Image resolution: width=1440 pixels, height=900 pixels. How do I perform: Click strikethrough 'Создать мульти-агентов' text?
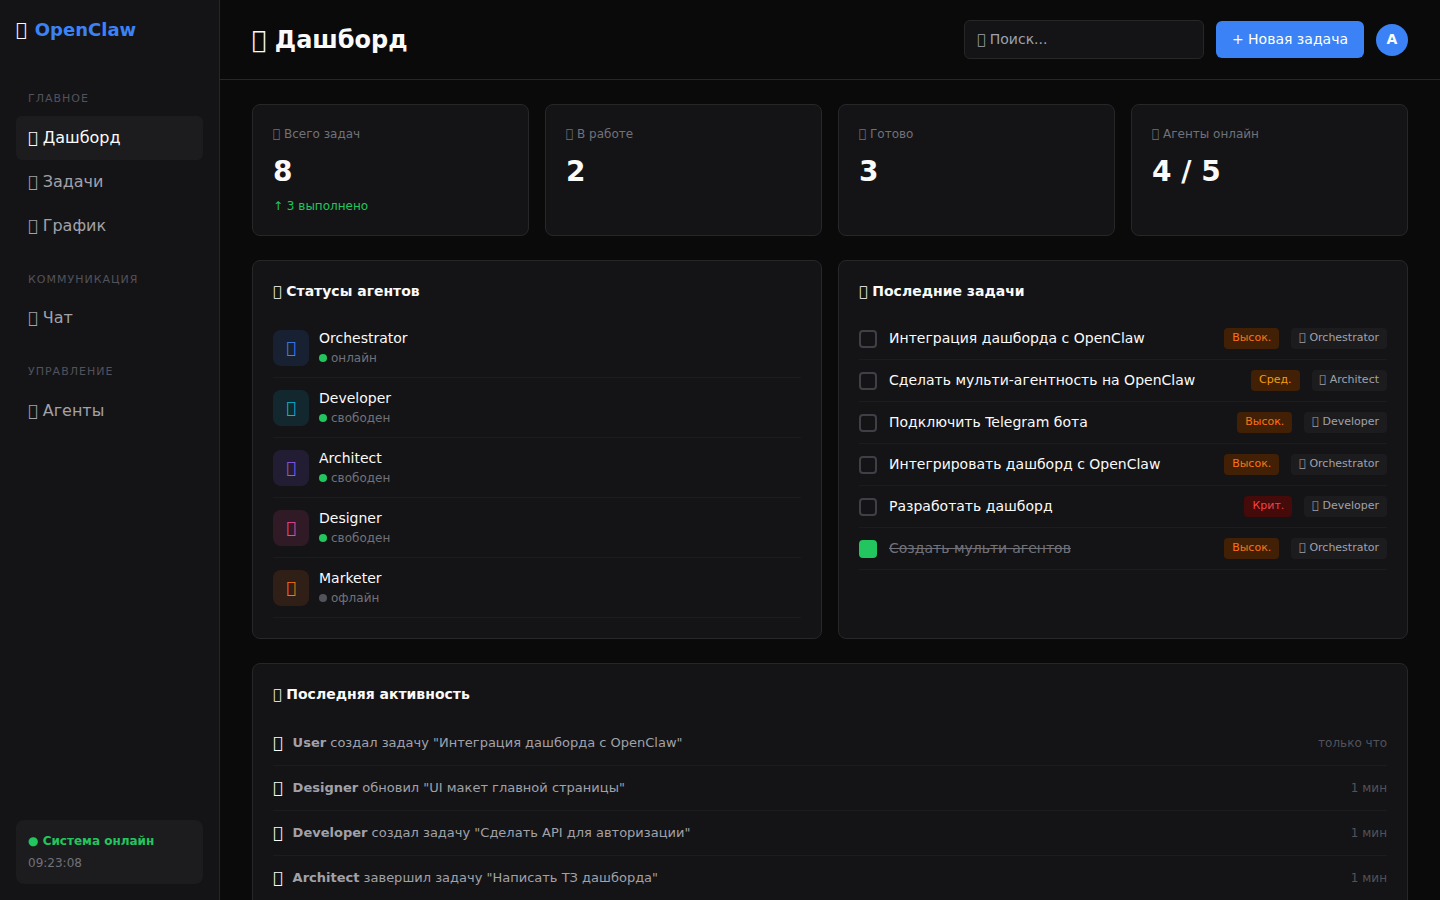[980, 549]
